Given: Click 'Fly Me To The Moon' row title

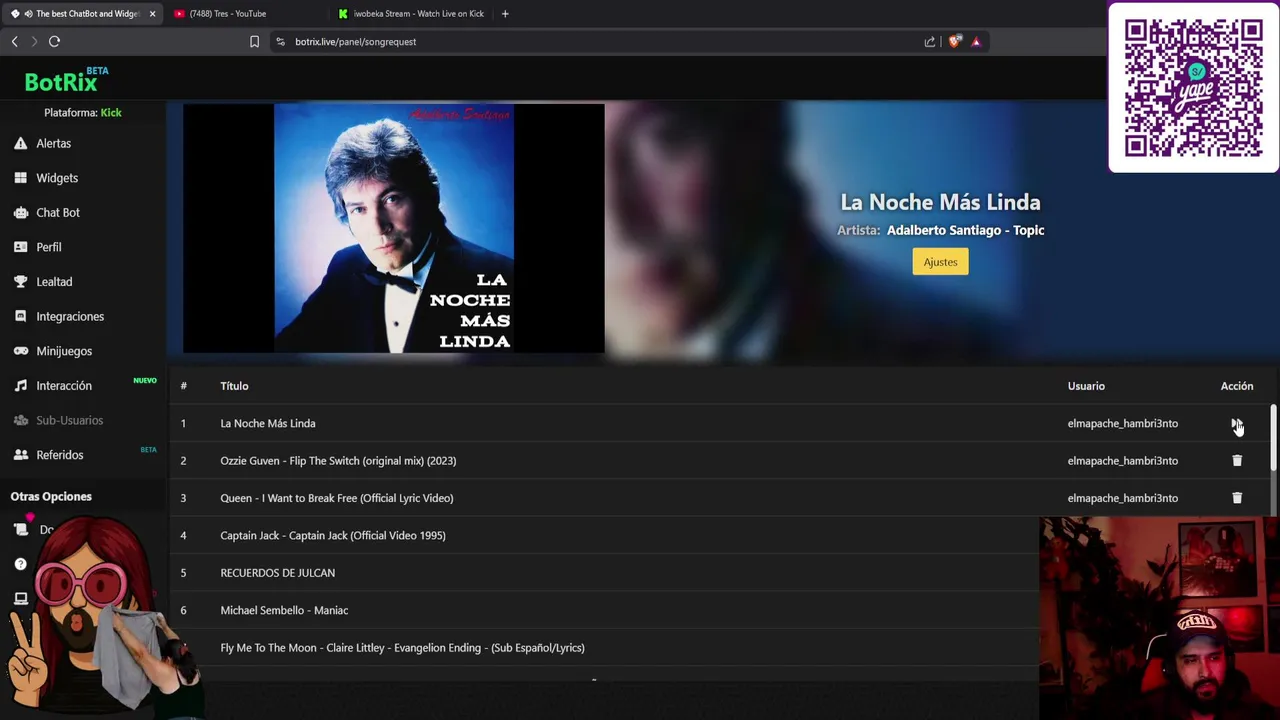Looking at the screenshot, I should 402,648.
